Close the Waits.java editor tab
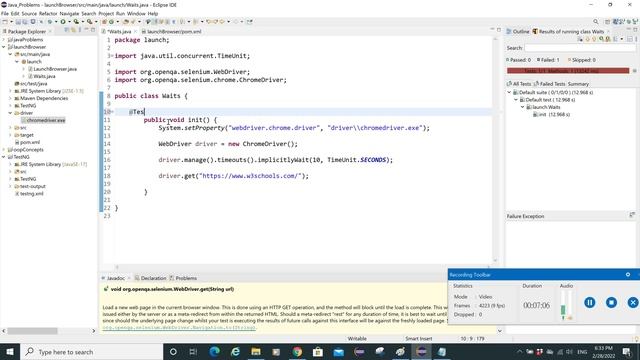The width and height of the screenshot is (640, 360). [136, 31]
